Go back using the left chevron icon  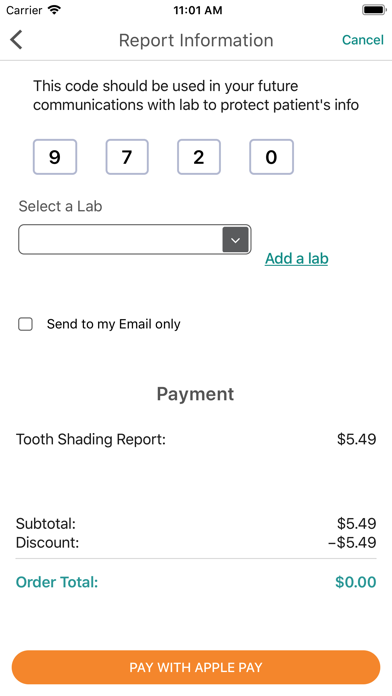point(16,40)
